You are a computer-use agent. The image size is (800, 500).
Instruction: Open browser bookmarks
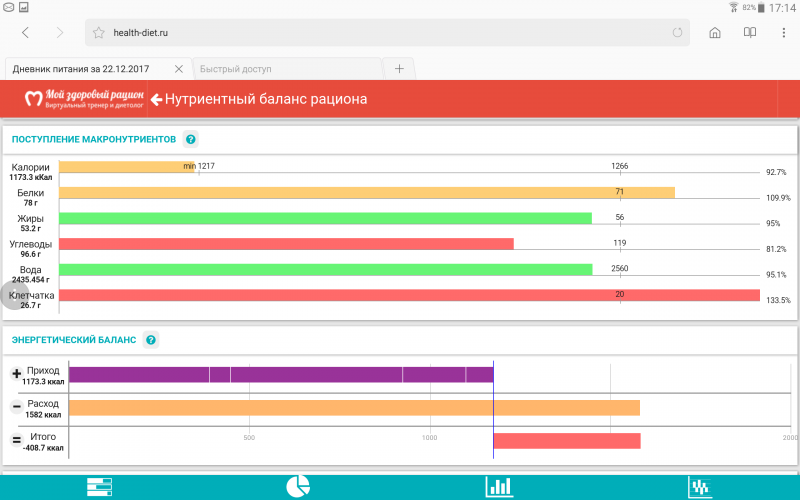point(749,33)
